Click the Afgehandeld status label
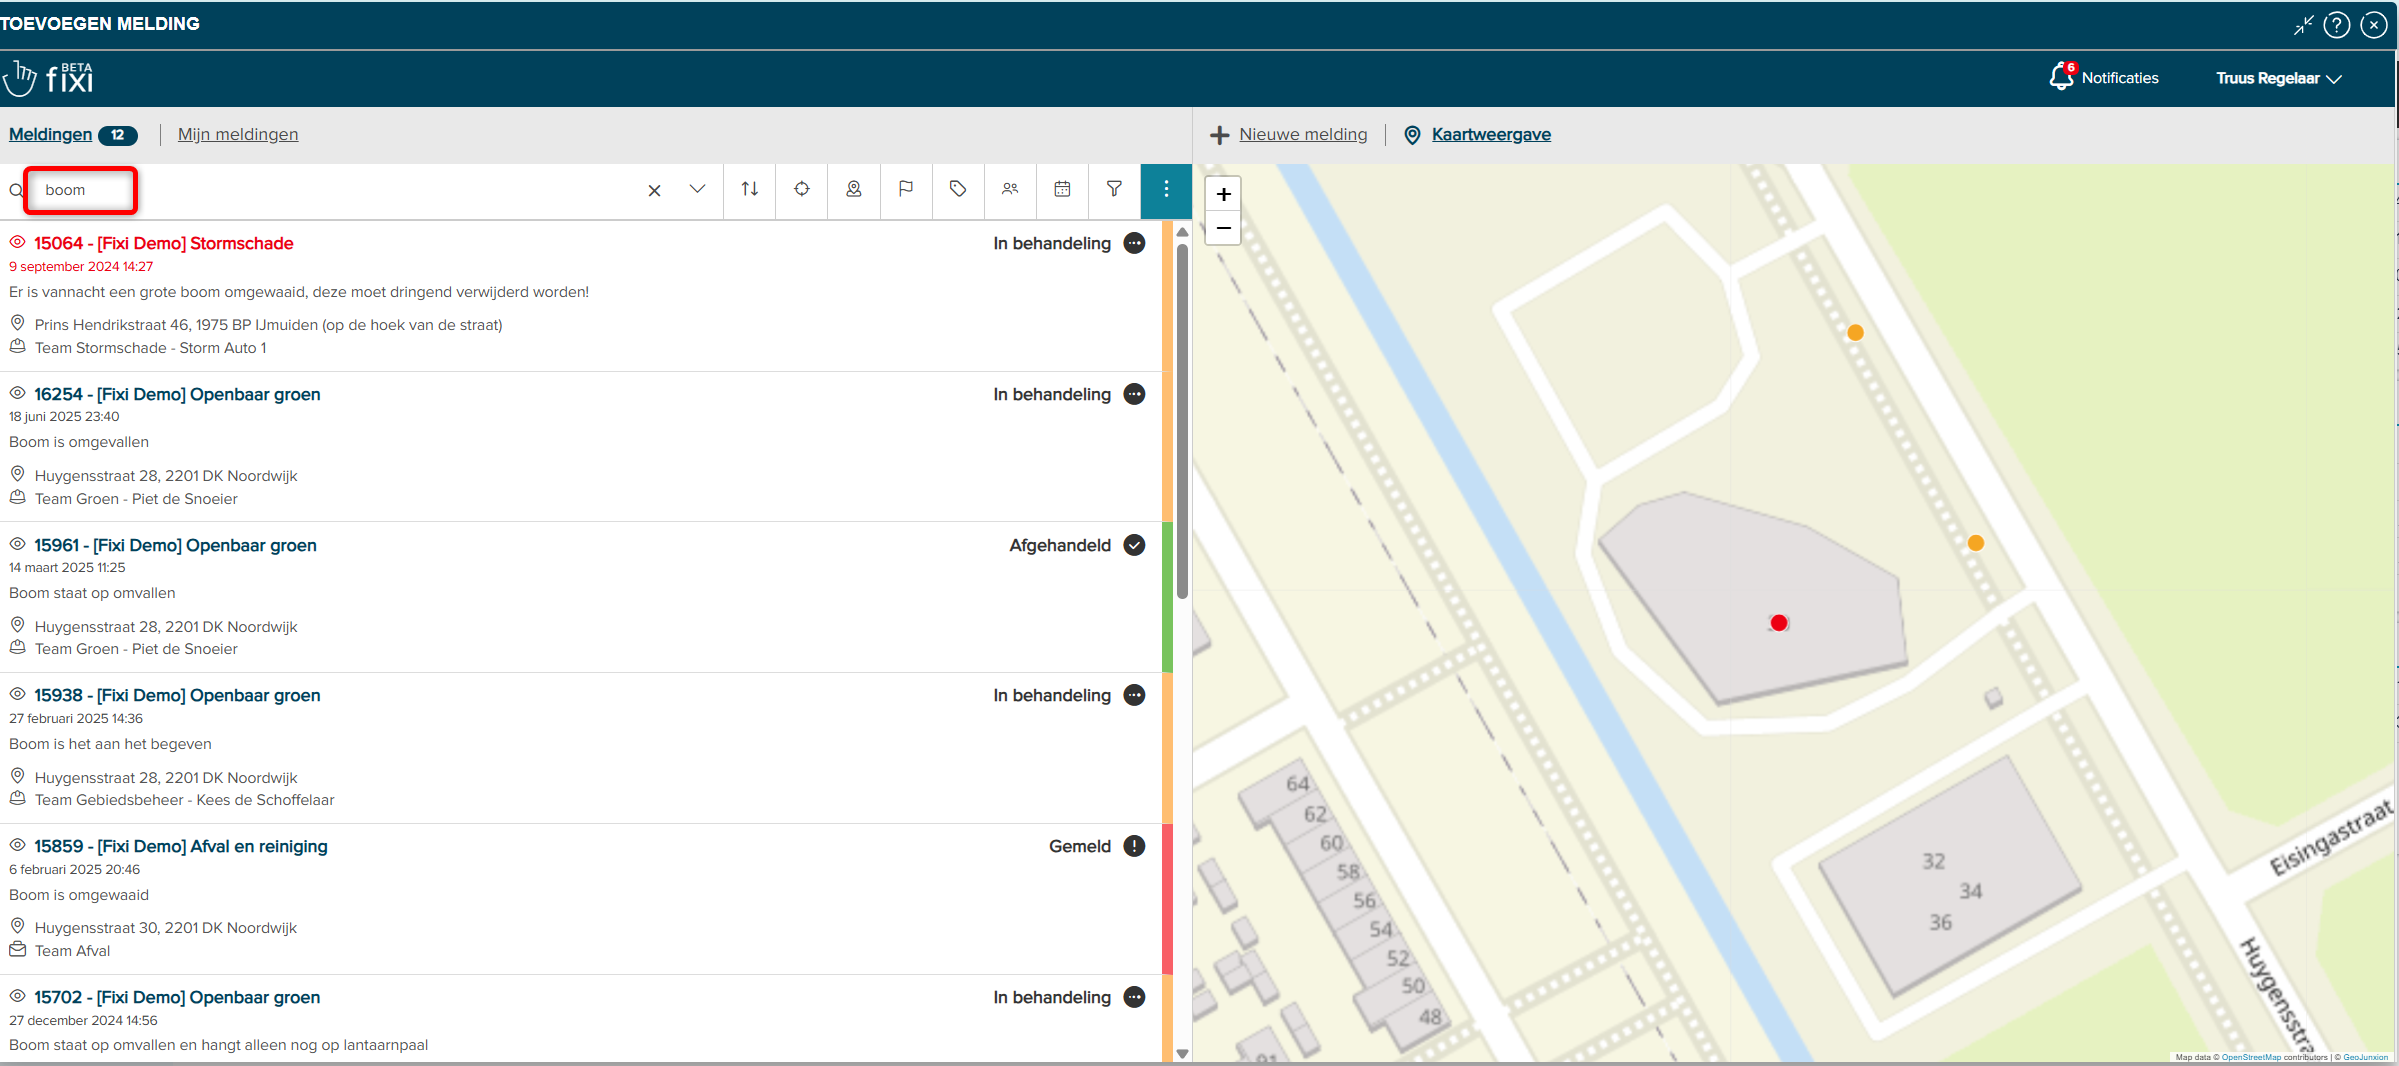This screenshot has height=1066, width=2399. pos(1060,545)
